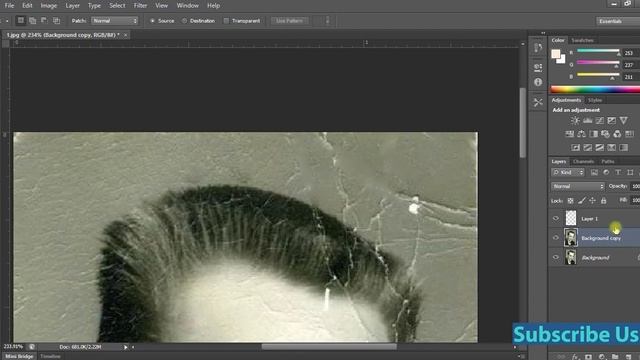
Task: Close the 1.jpg document tab
Action: pyautogui.click(x=126, y=35)
